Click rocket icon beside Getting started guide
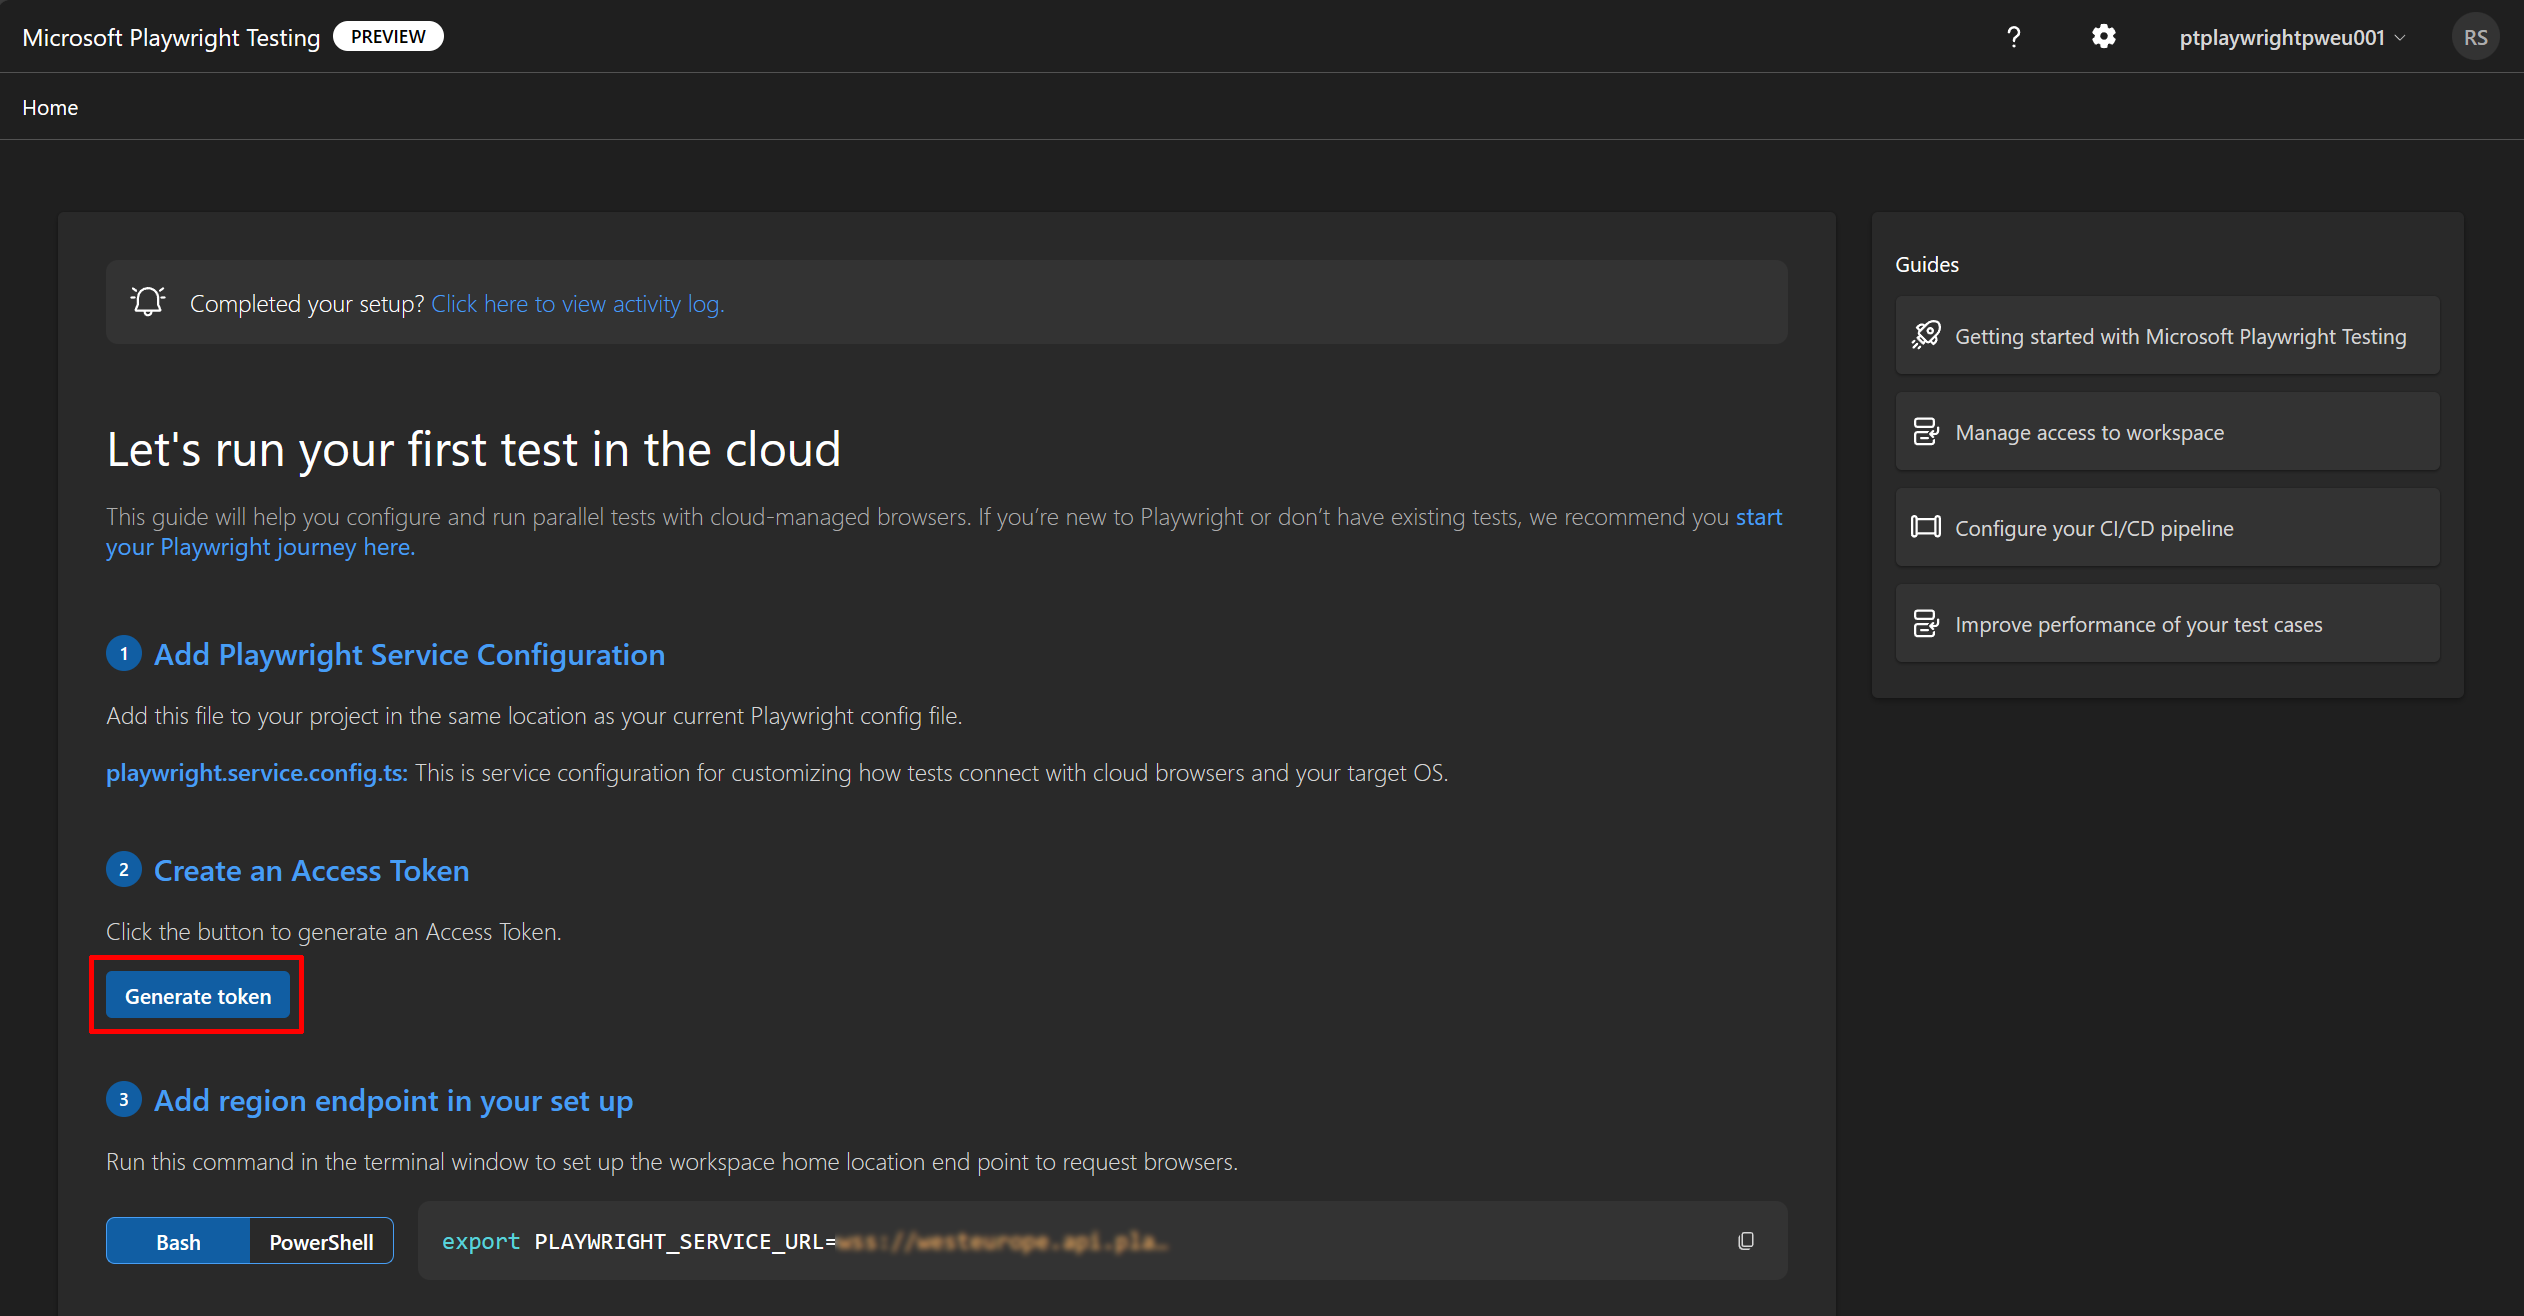 1926,335
